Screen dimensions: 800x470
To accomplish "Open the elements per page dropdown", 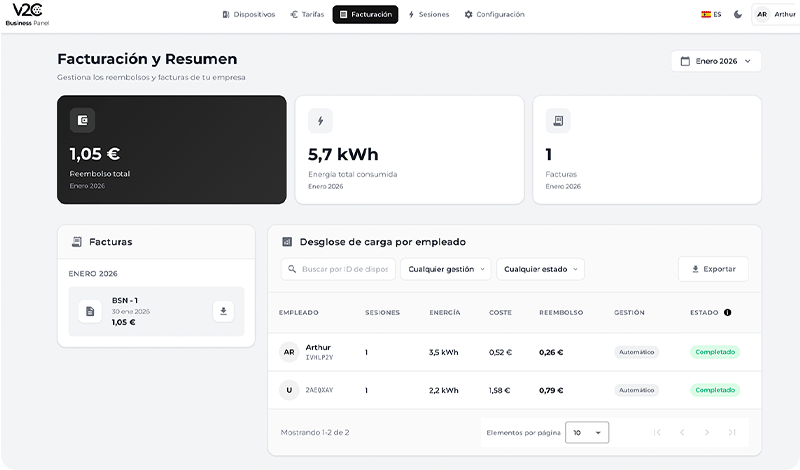I will coord(586,432).
